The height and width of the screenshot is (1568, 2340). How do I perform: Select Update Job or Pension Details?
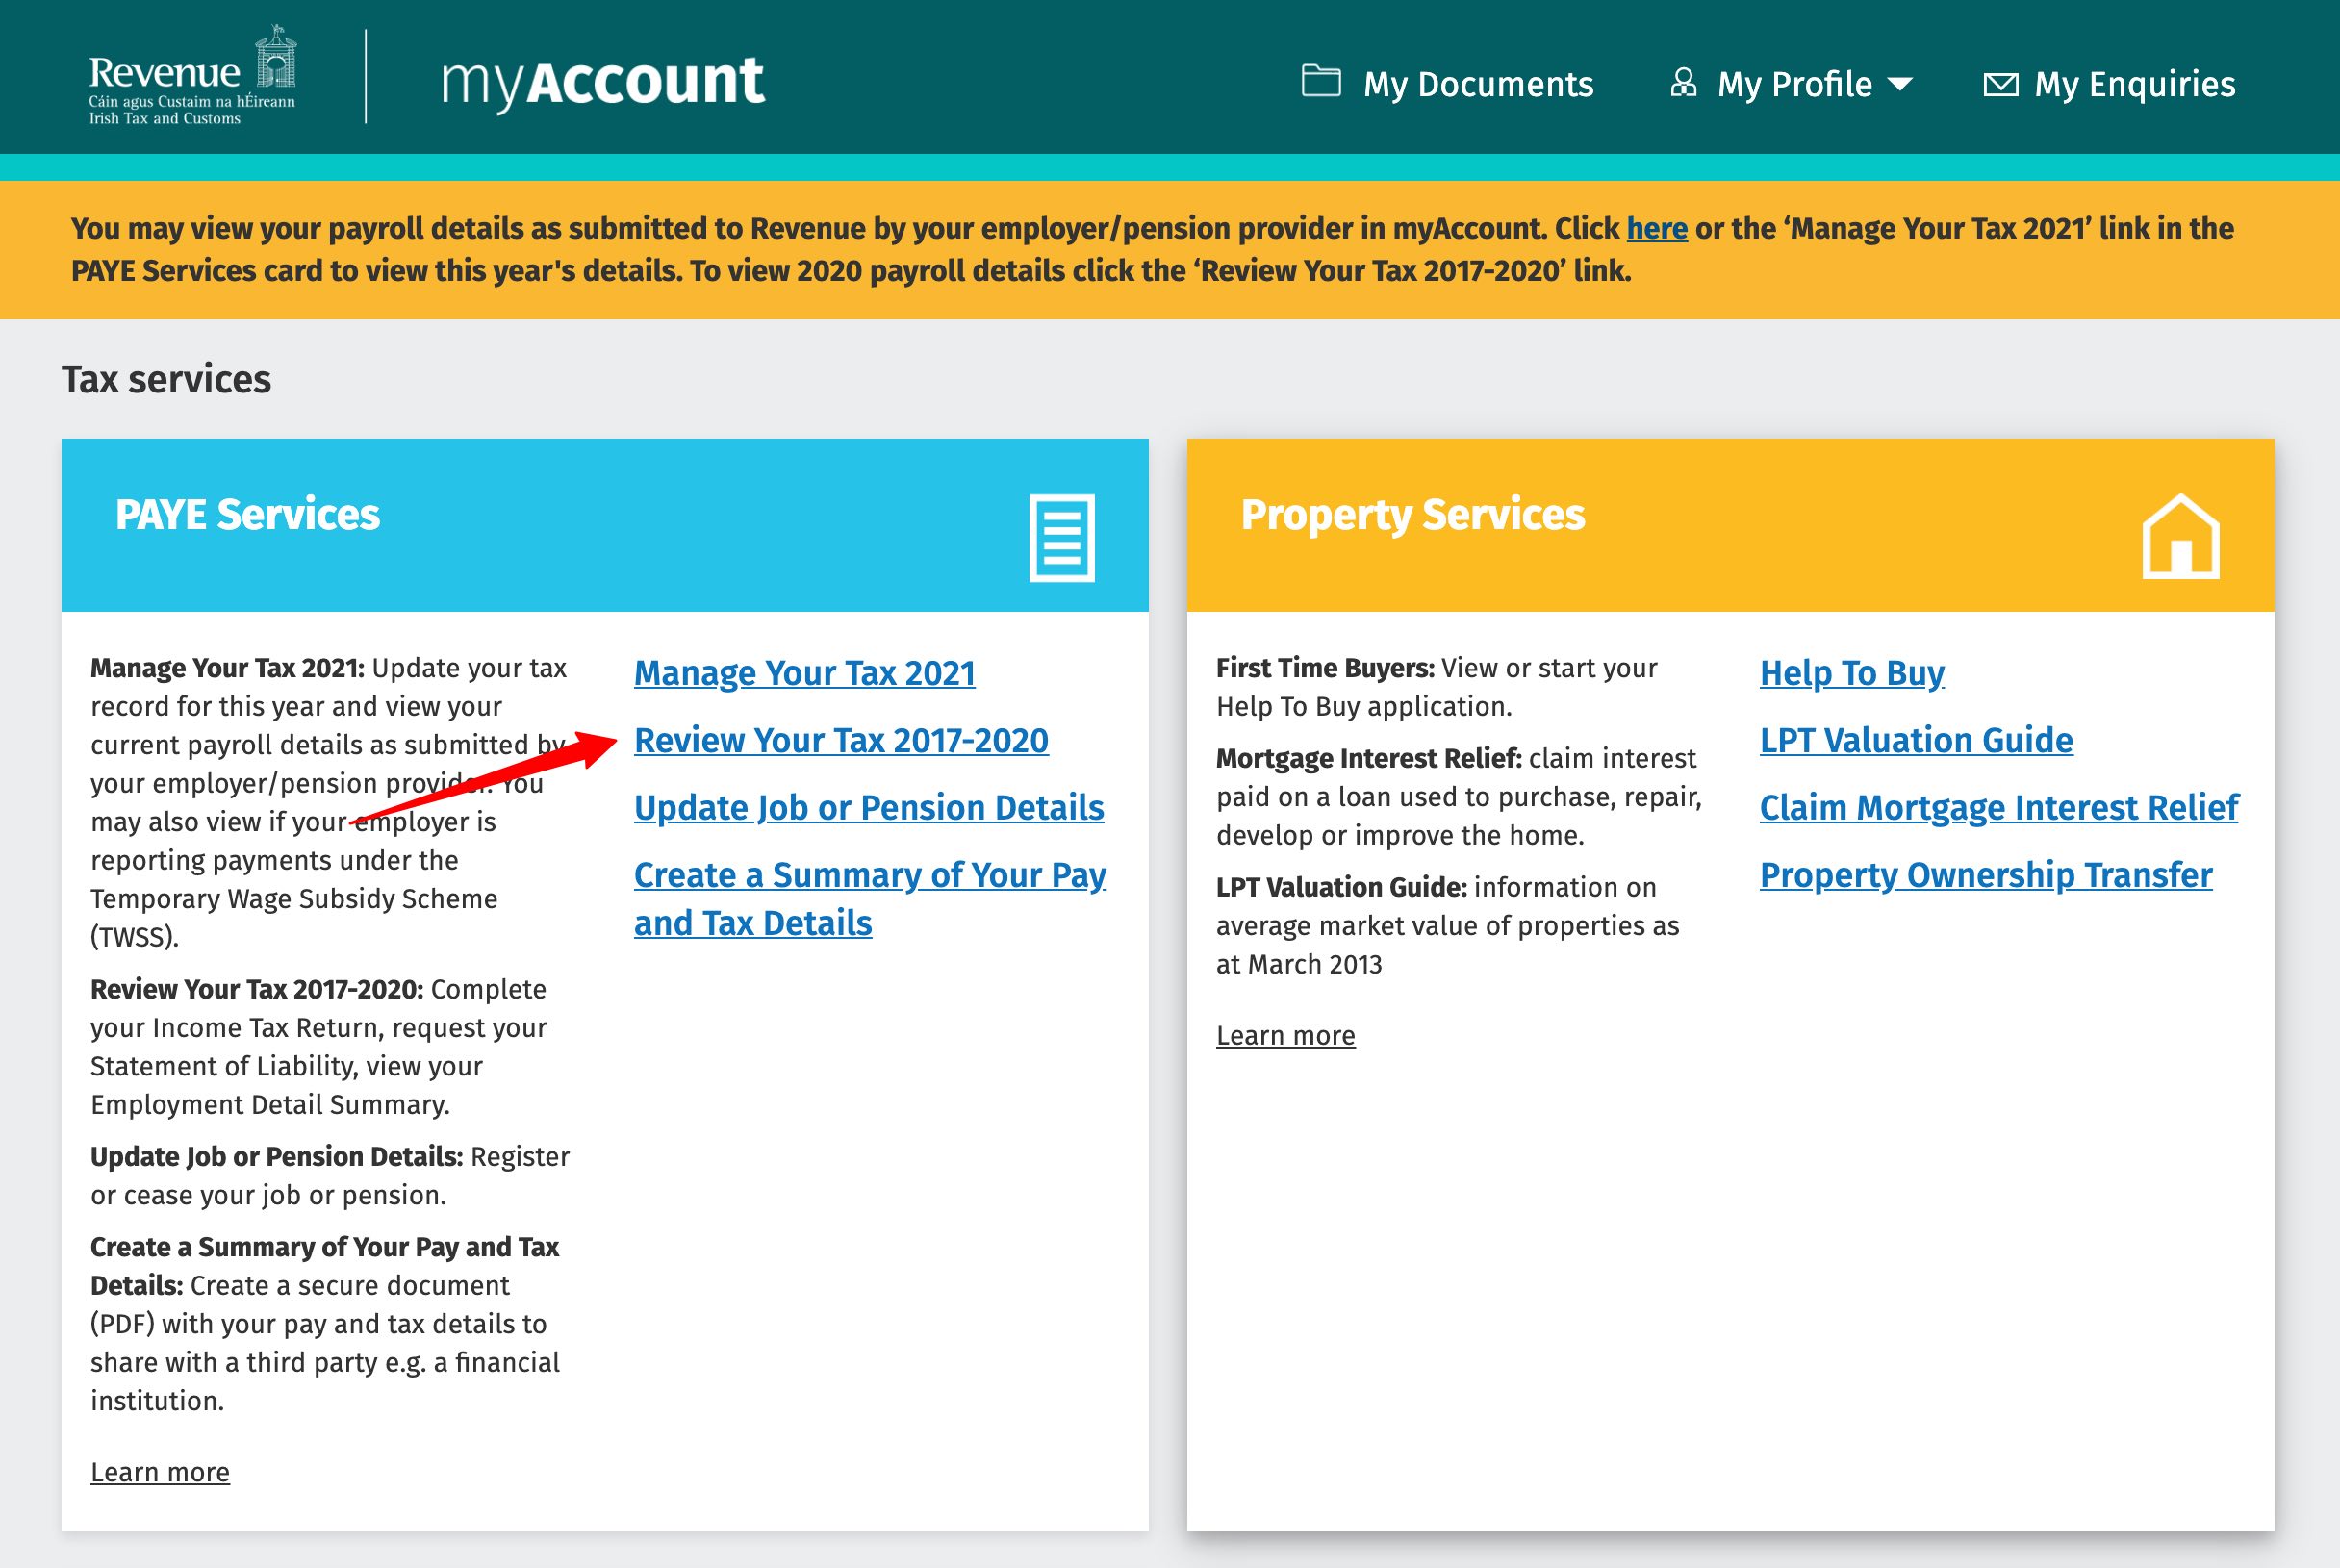coord(868,807)
